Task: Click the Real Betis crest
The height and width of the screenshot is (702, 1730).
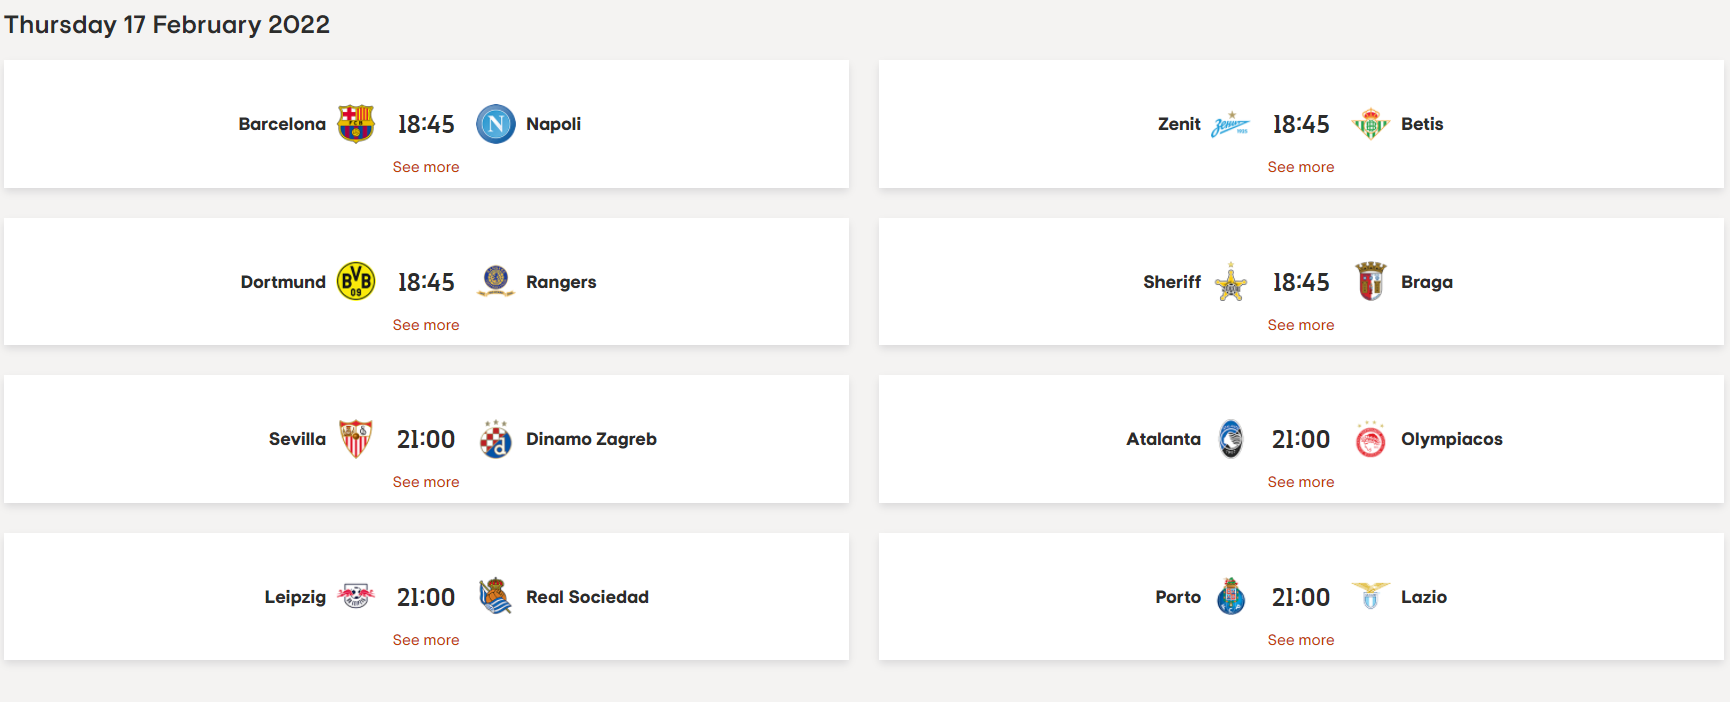Action: pyautogui.click(x=1371, y=124)
